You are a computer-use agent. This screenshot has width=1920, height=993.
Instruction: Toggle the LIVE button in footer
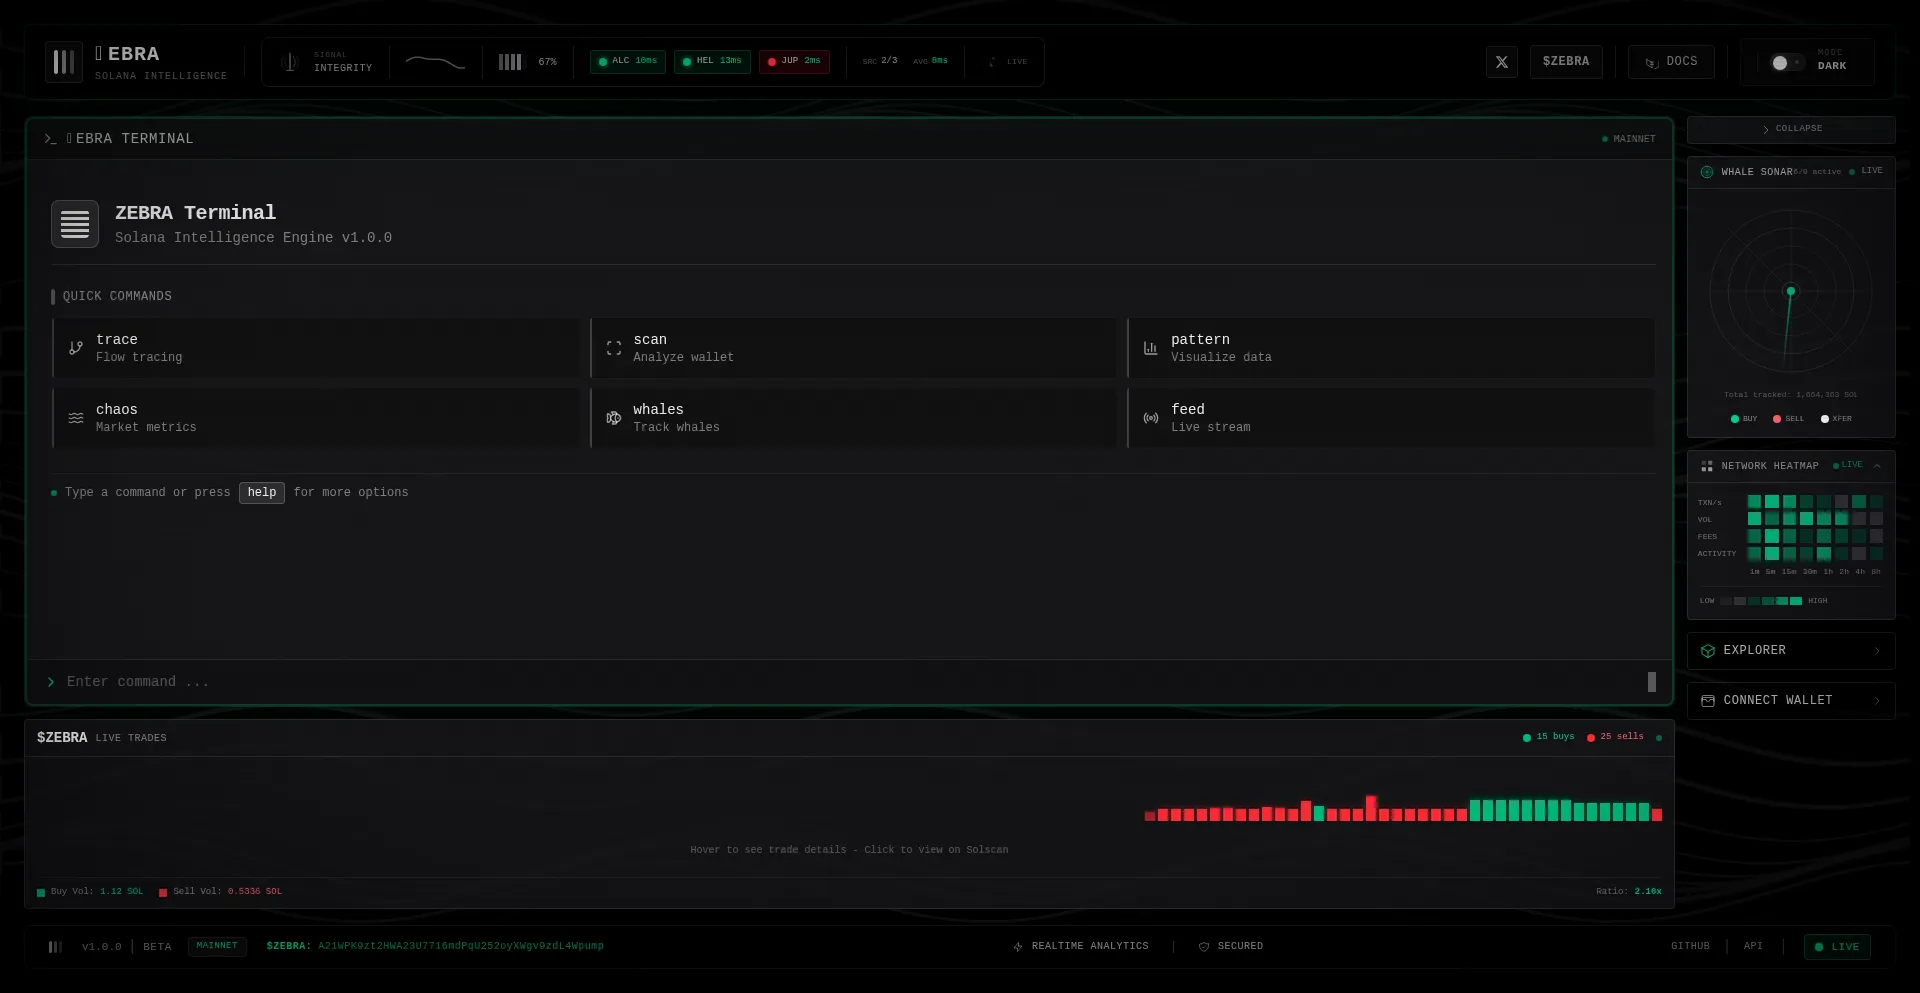1837,947
